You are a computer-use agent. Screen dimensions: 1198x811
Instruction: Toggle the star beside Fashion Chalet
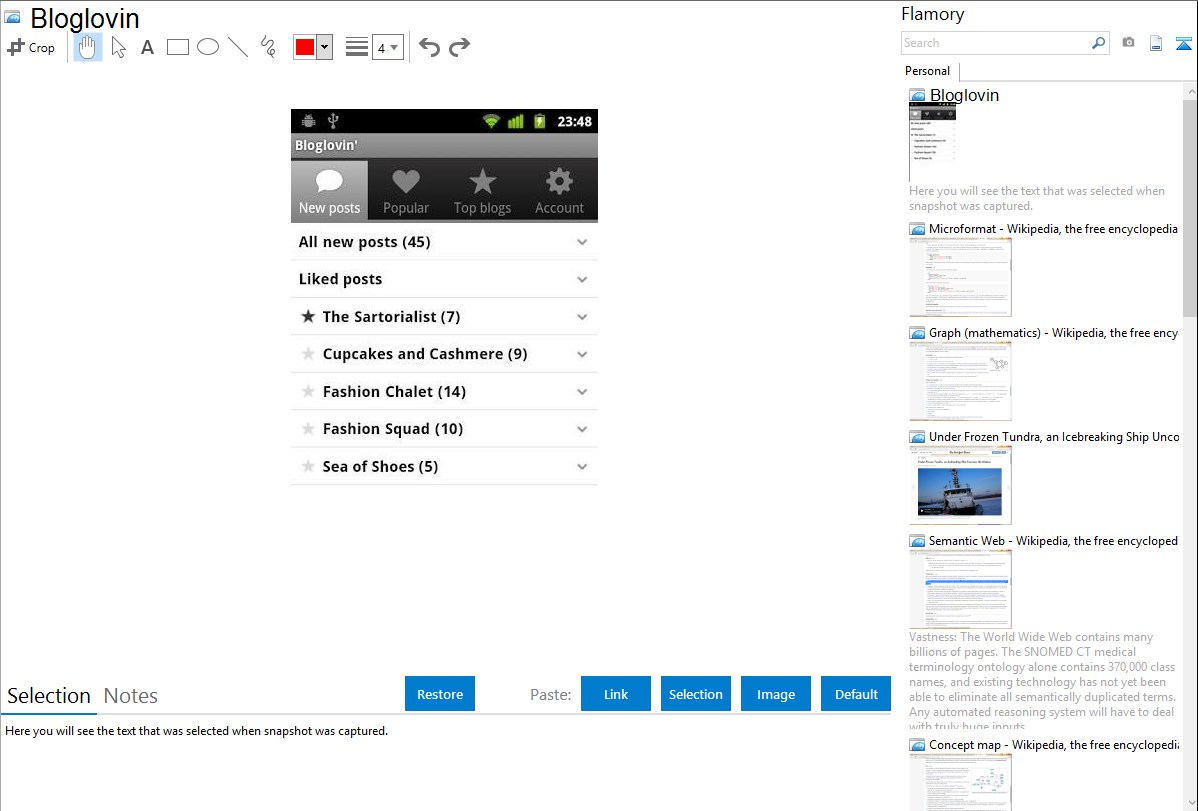(308, 391)
